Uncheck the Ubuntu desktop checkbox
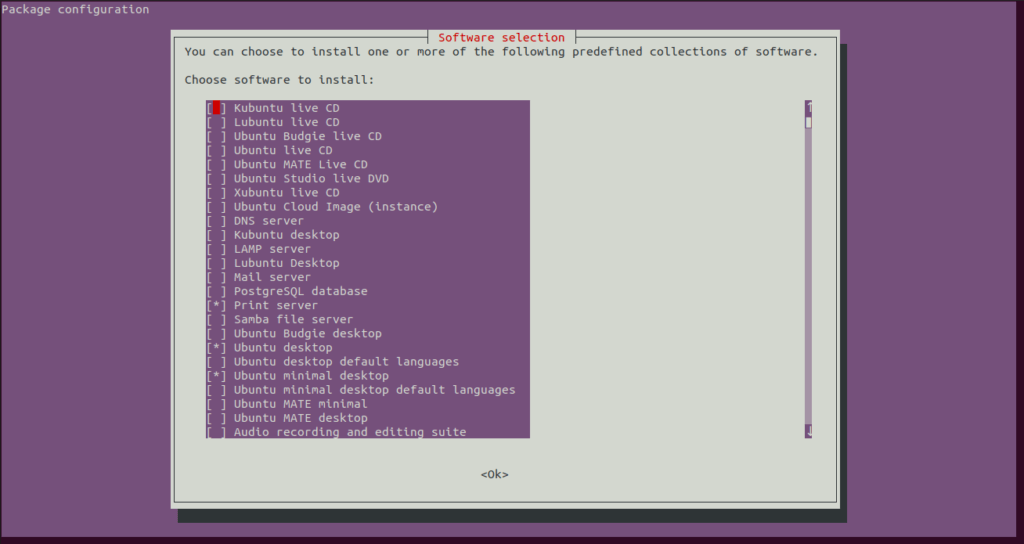 216,347
